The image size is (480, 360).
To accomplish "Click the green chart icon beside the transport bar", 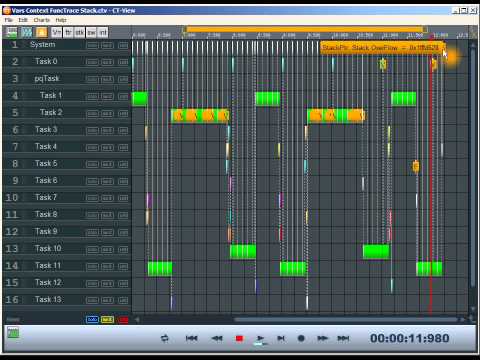I will coord(13,333).
